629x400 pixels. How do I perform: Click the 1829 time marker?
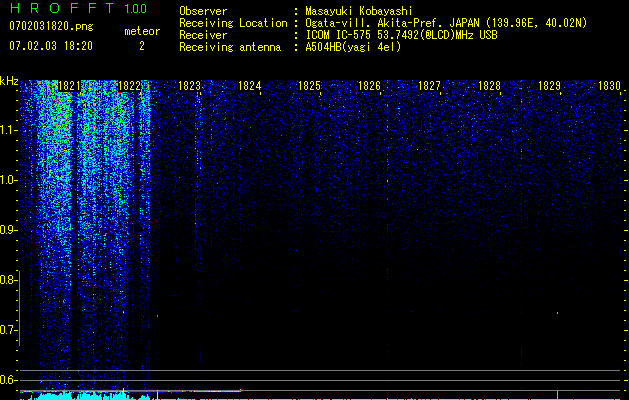click(549, 86)
